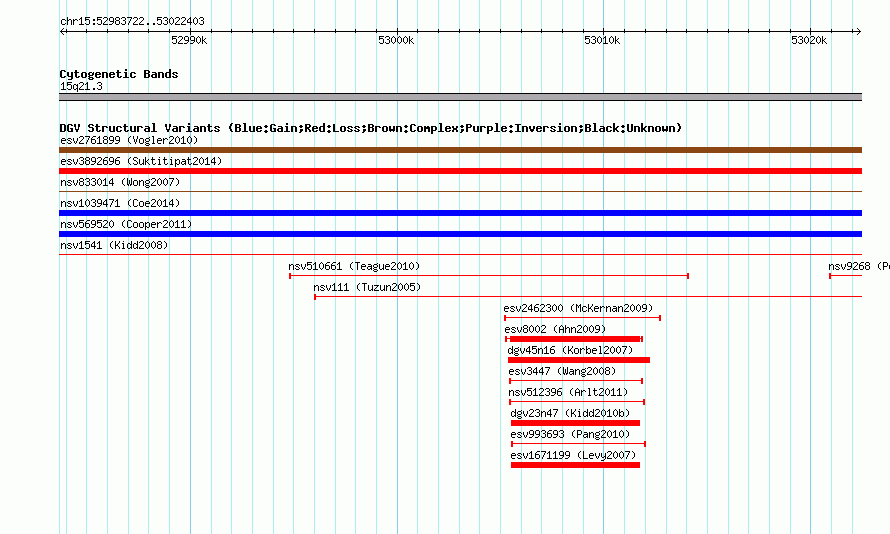Click the 52990k ruler position
This screenshot has height=534, width=890.
point(189,40)
